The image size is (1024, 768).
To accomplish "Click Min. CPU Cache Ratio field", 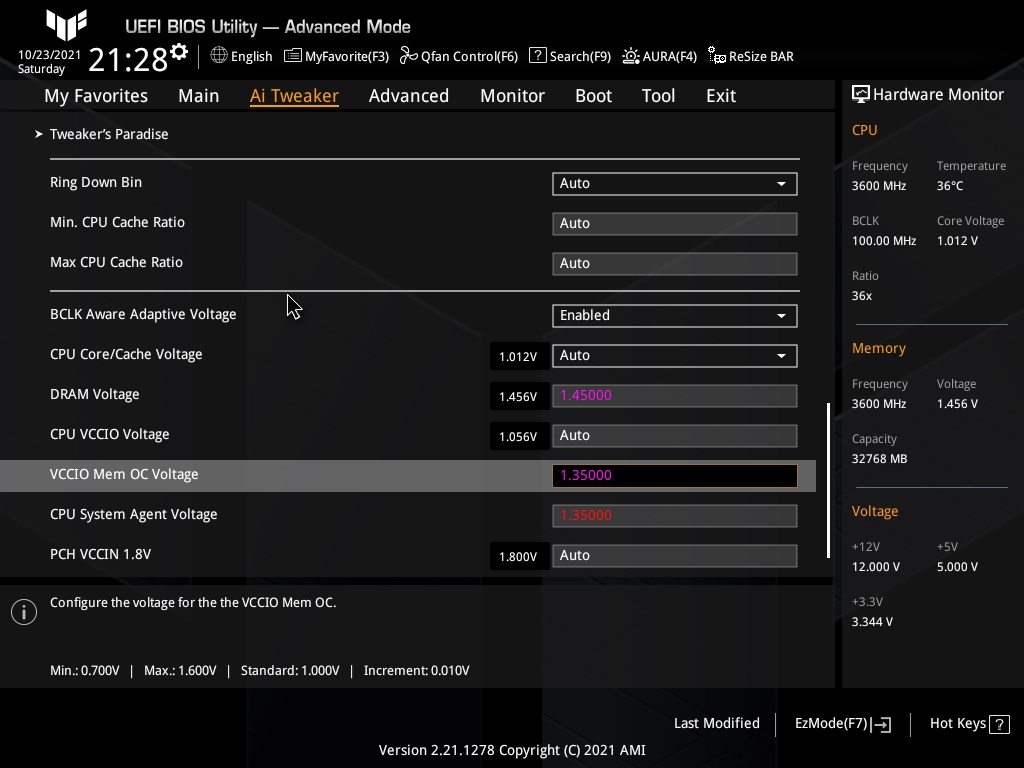I will (675, 223).
